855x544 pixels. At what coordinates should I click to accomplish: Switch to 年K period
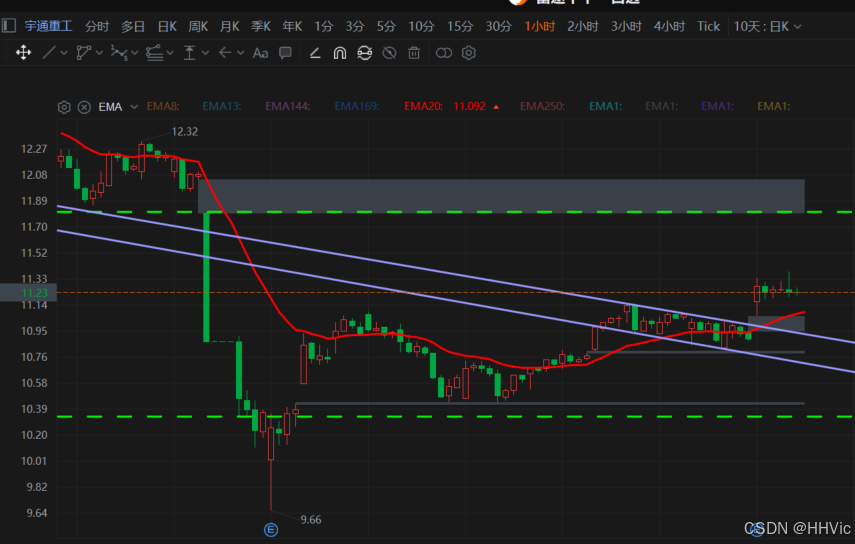[292, 26]
